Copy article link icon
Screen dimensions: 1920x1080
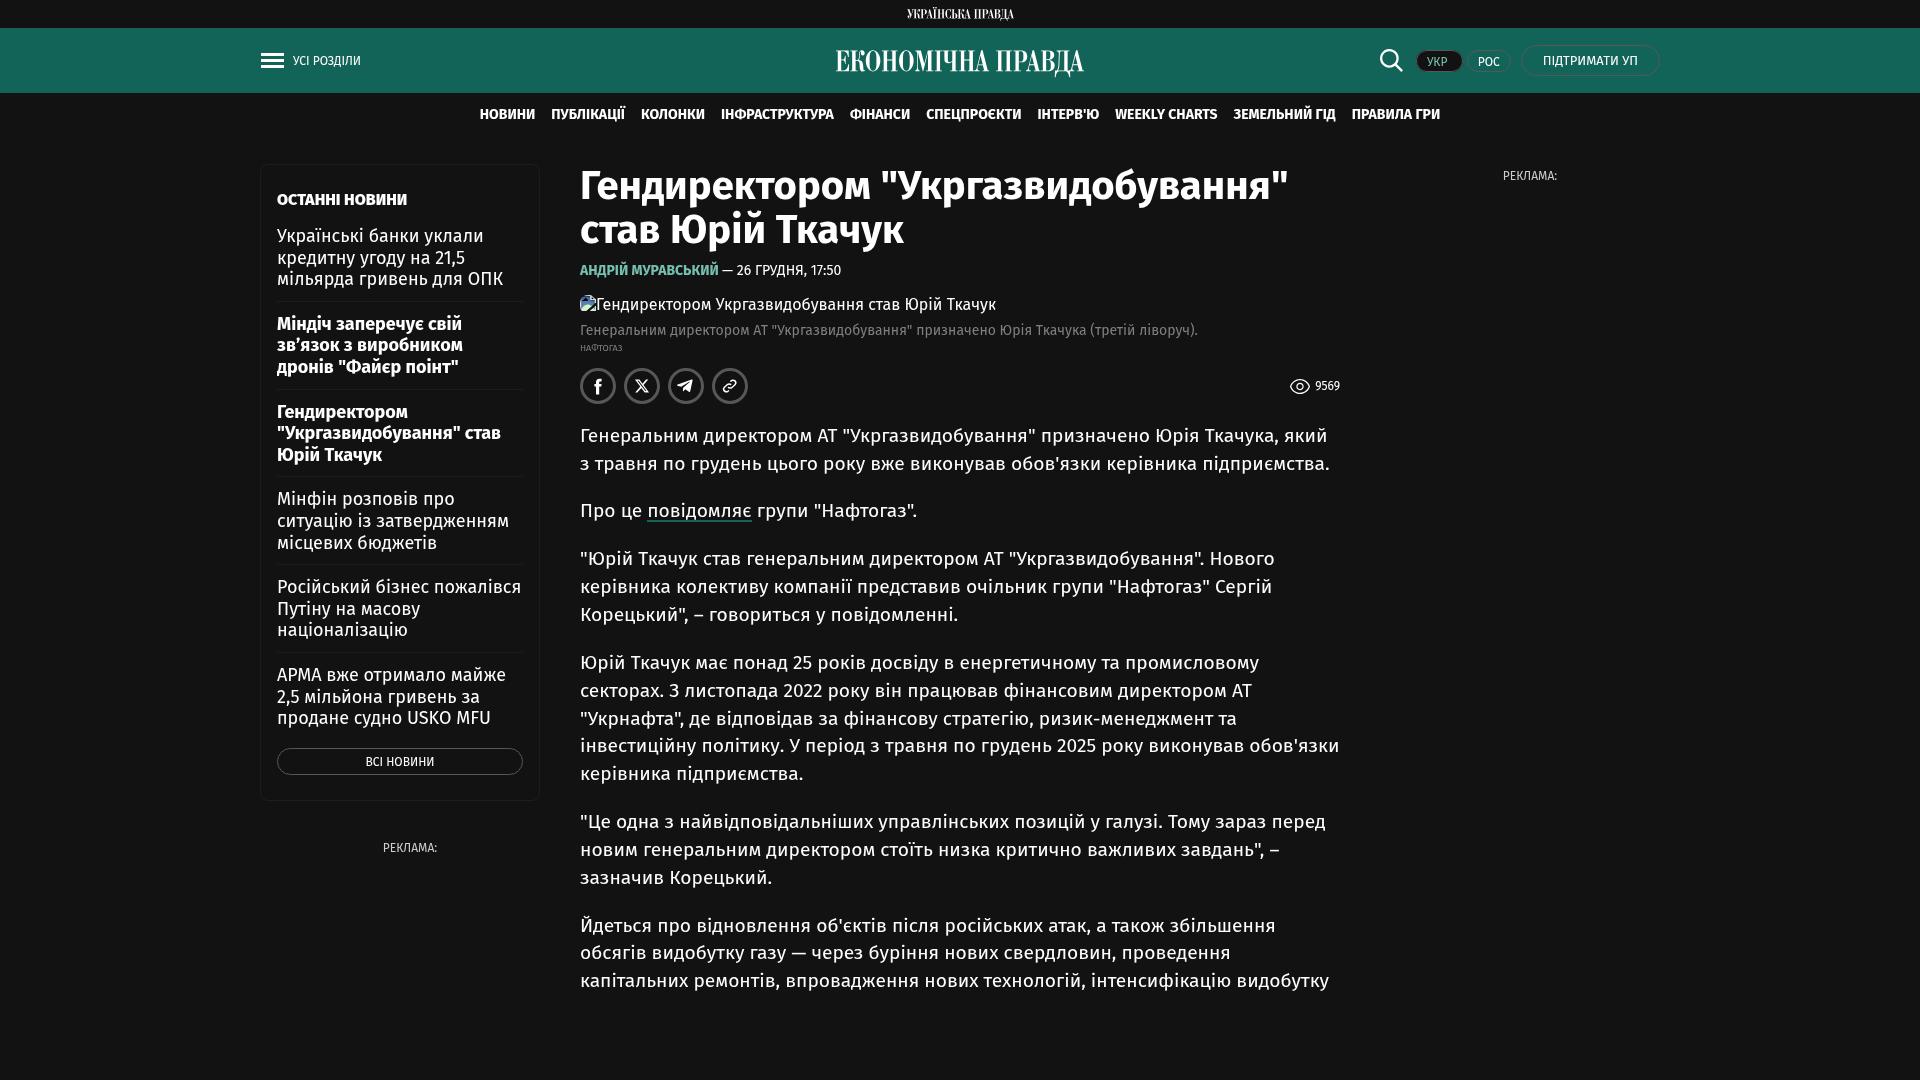click(730, 386)
